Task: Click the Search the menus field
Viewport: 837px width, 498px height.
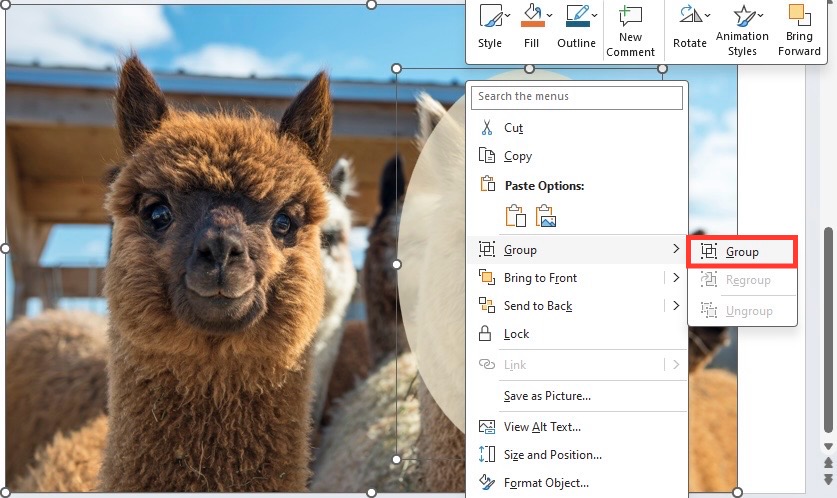Action: (577, 97)
